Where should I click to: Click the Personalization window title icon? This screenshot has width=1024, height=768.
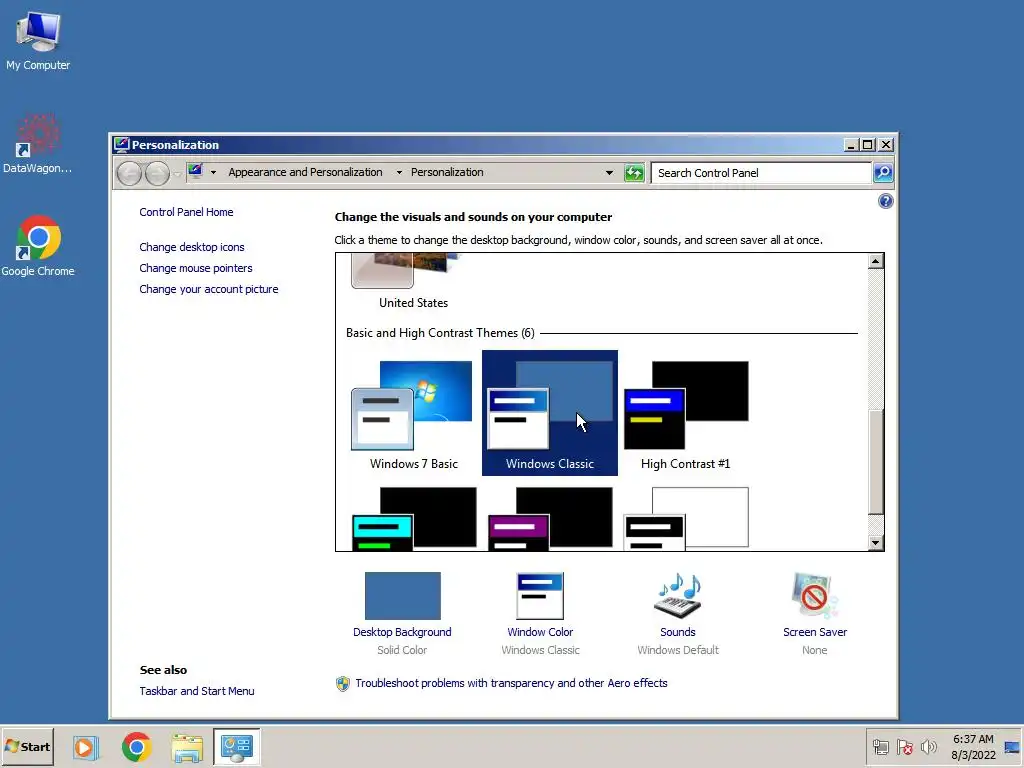121,144
